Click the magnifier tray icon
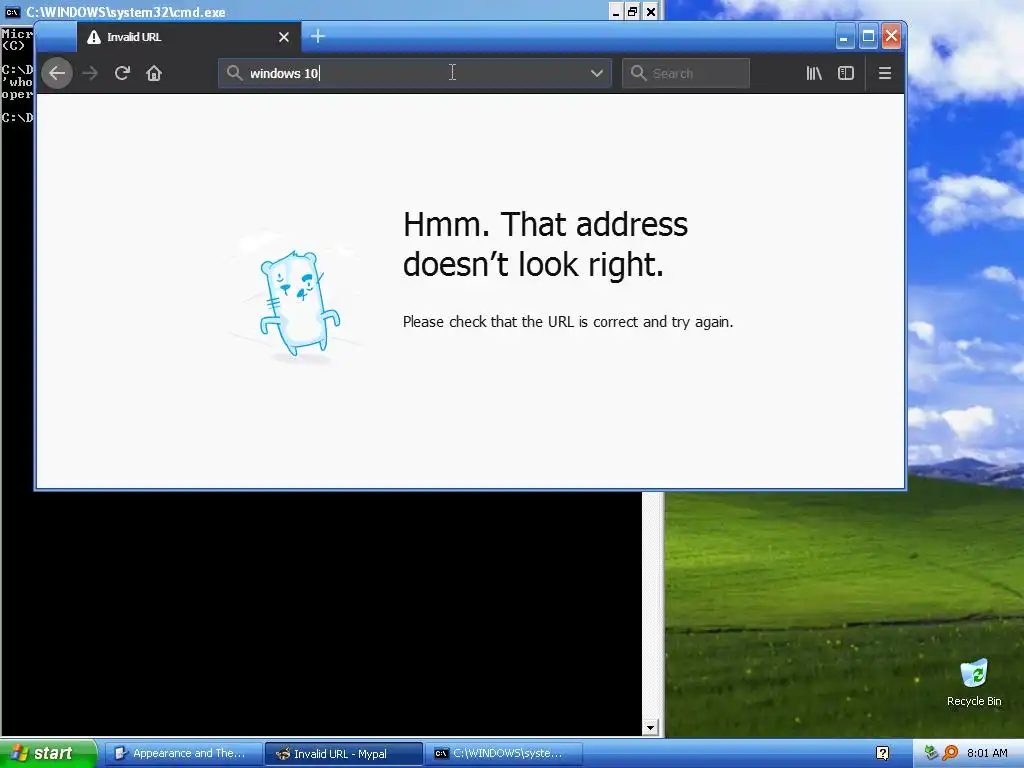The height and width of the screenshot is (768, 1024). (x=951, y=754)
